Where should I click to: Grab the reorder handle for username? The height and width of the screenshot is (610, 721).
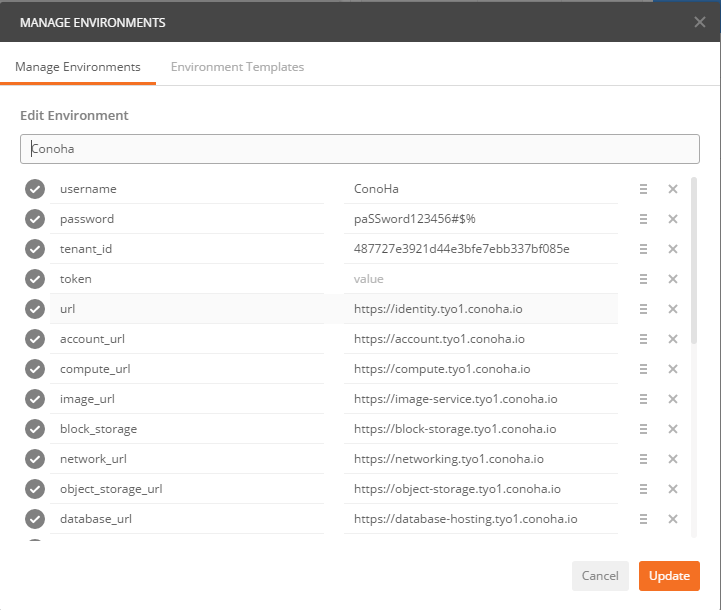pyautogui.click(x=643, y=189)
